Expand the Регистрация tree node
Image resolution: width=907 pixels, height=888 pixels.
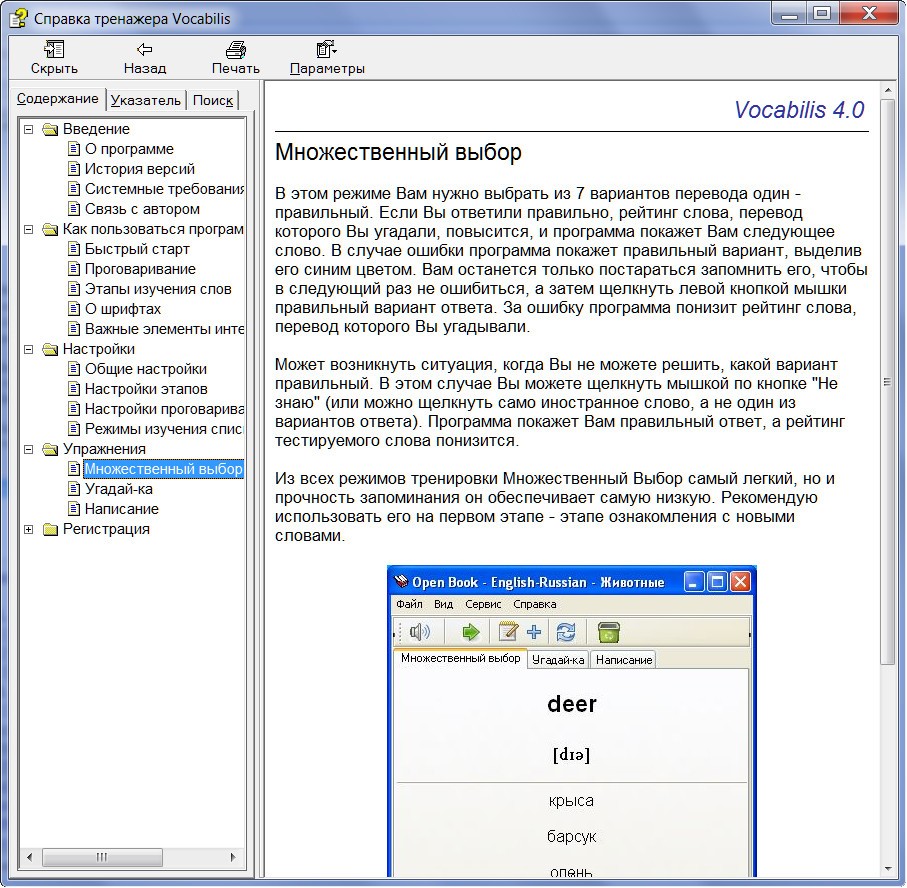(x=28, y=529)
